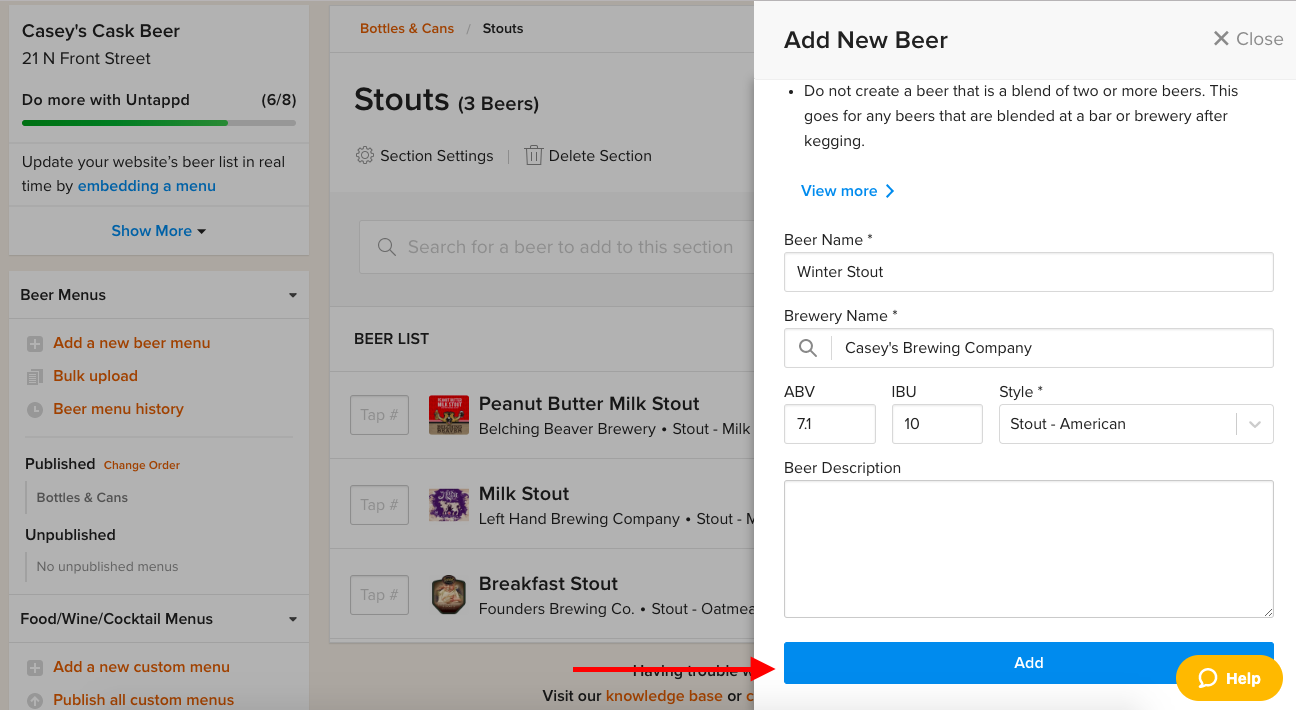Click the Breakfast Stout beer name
This screenshot has width=1296, height=710.
pos(548,584)
